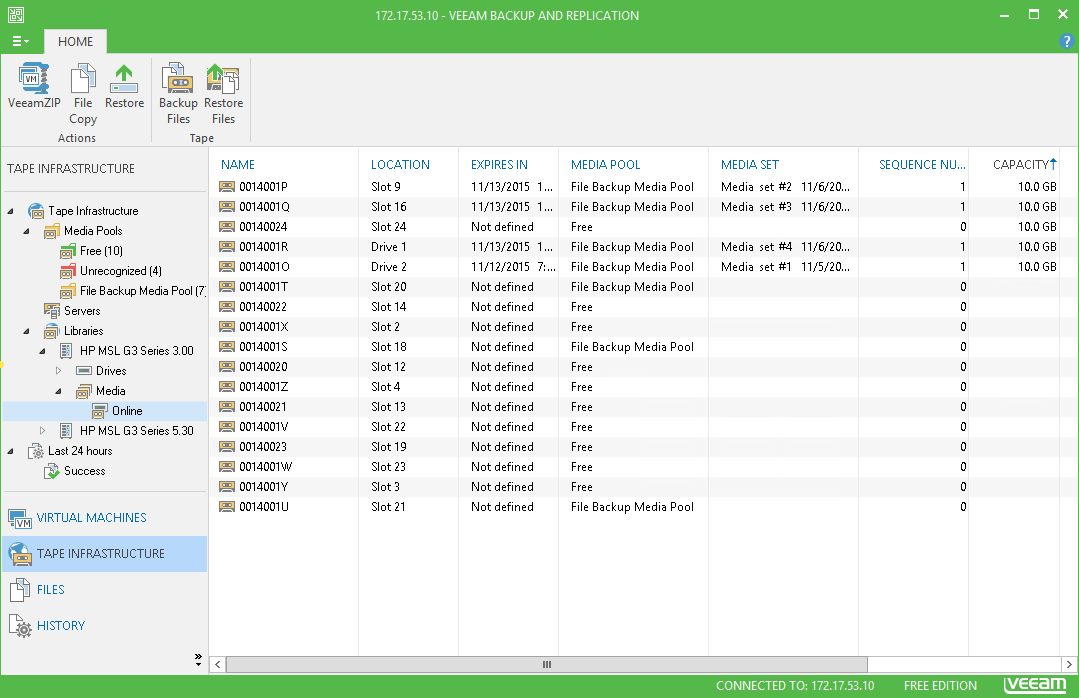Viewport: 1079px width, 698px height.
Task: Click the scroll left arrow
Action: pyautogui.click(x=217, y=664)
